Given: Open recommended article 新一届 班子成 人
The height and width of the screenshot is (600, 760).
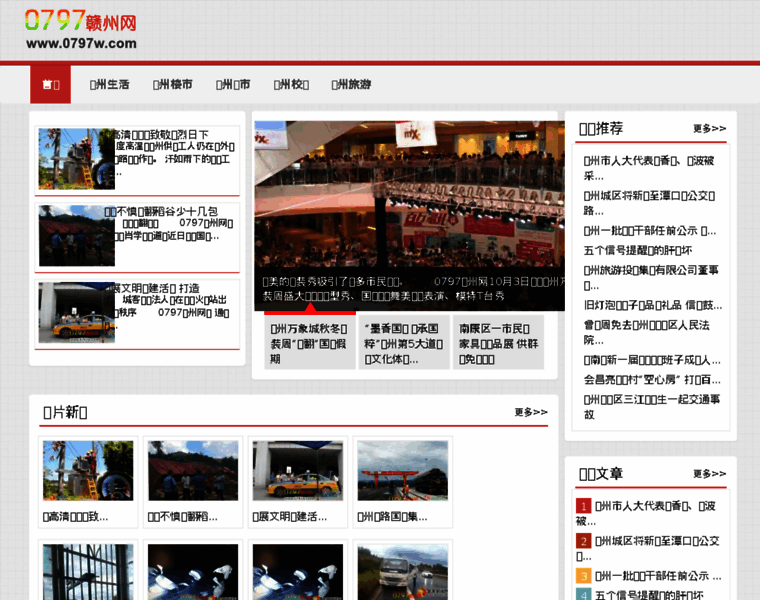Looking at the screenshot, I should tap(652, 360).
